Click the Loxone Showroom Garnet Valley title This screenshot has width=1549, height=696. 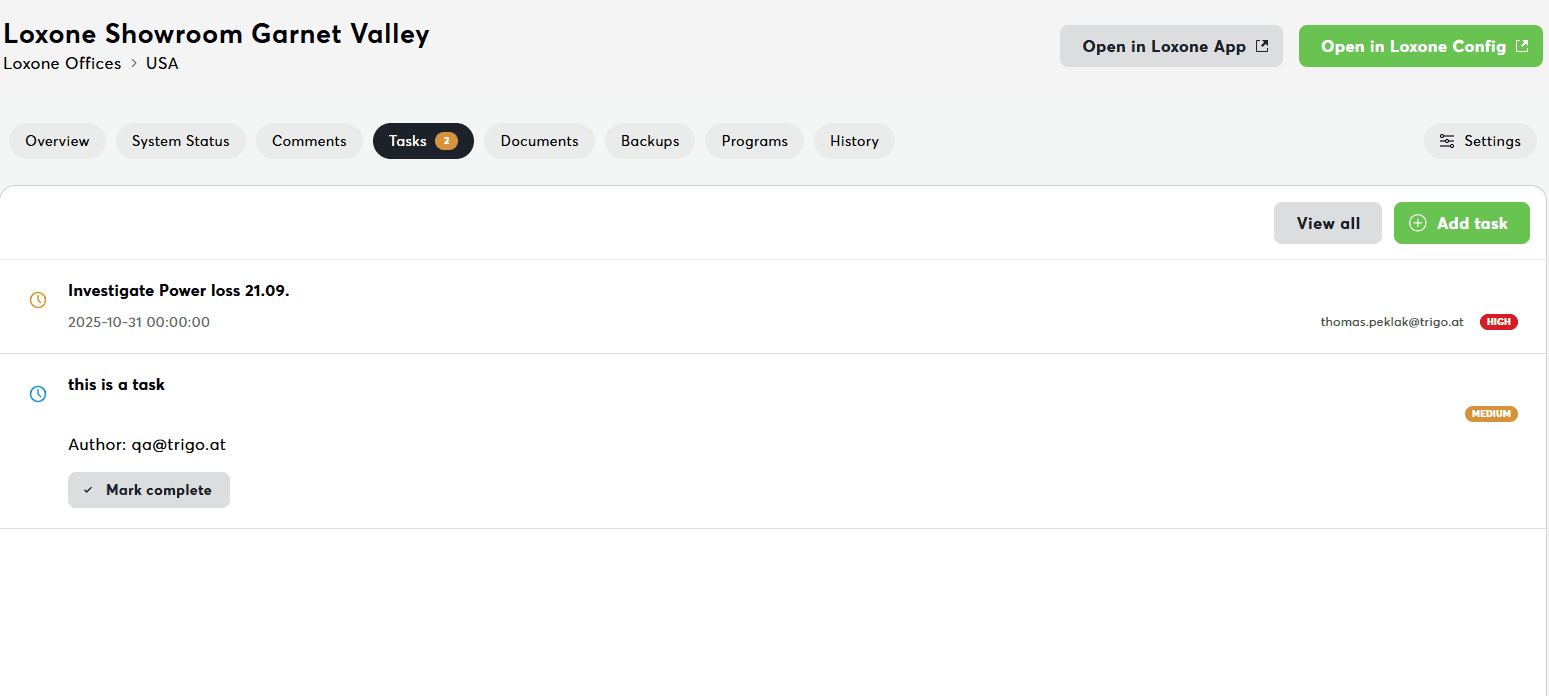pyautogui.click(x=217, y=33)
